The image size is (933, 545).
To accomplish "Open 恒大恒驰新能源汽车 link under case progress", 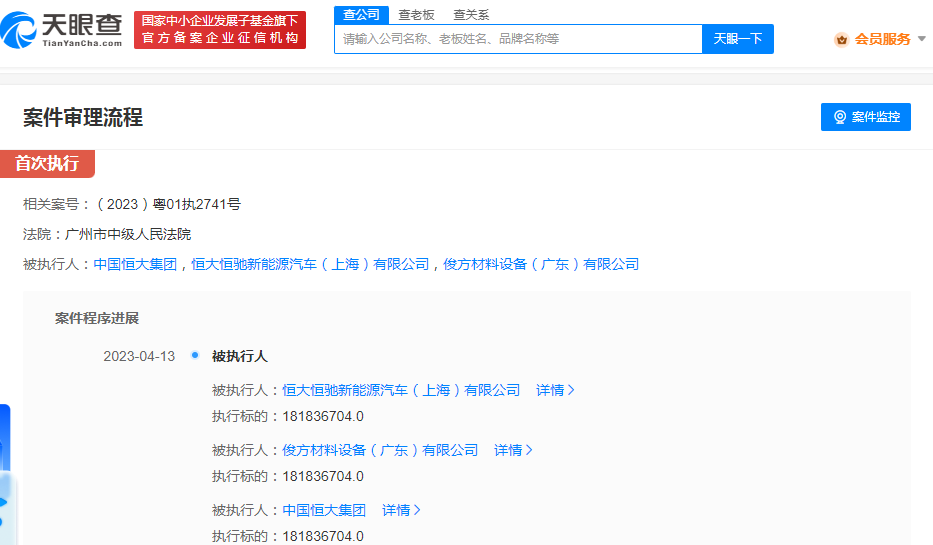I will point(401,390).
